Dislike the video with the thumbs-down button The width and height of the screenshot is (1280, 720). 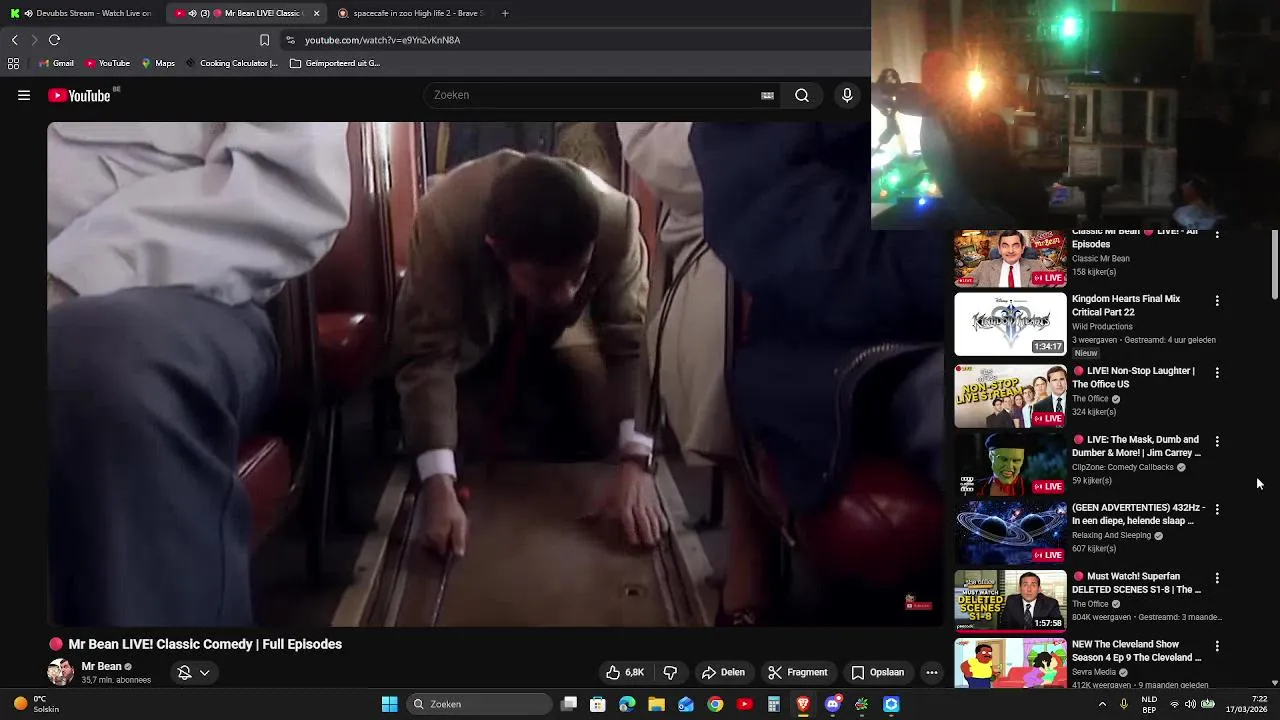[670, 672]
